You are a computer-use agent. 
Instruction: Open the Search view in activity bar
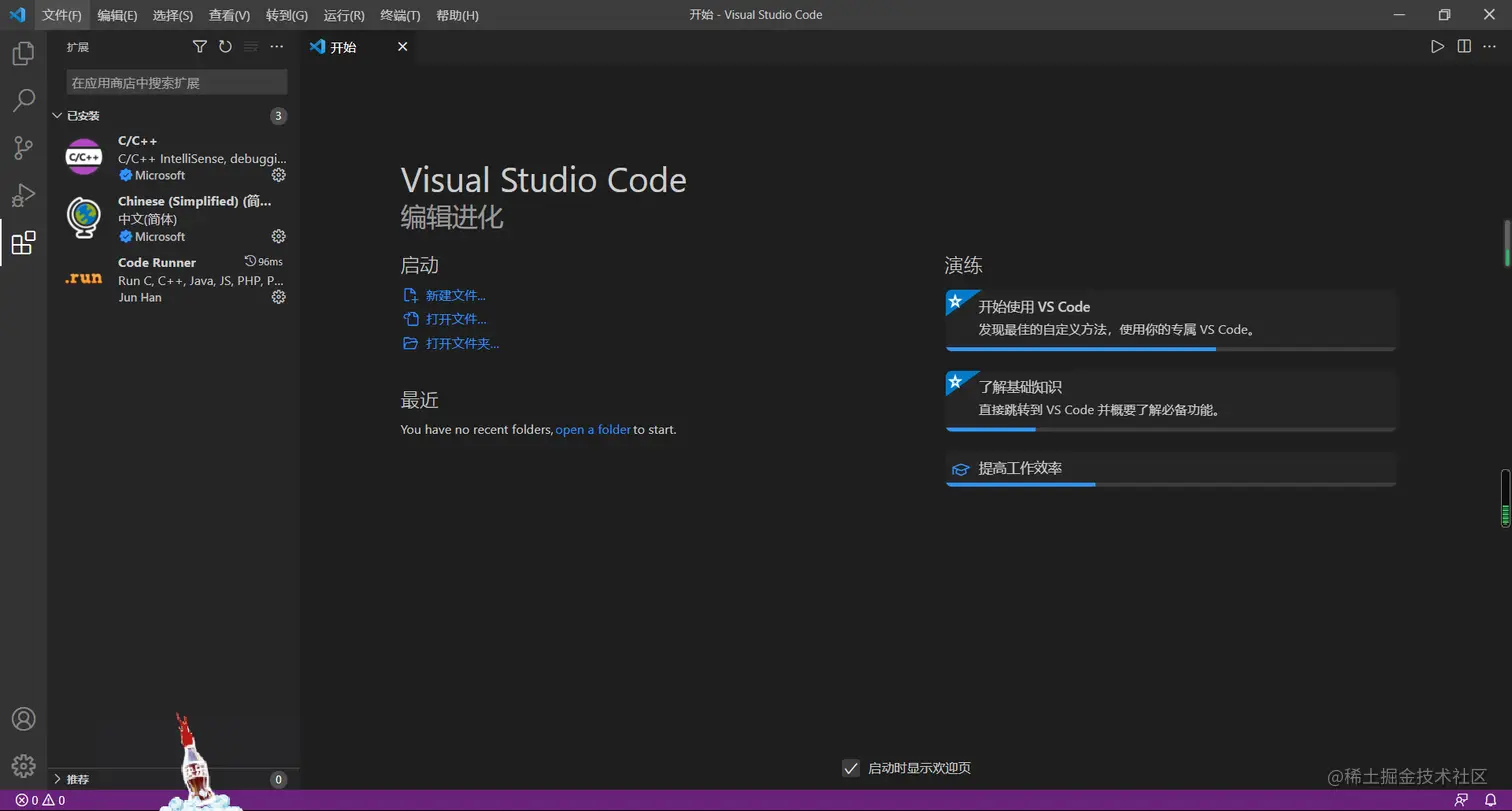click(23, 101)
